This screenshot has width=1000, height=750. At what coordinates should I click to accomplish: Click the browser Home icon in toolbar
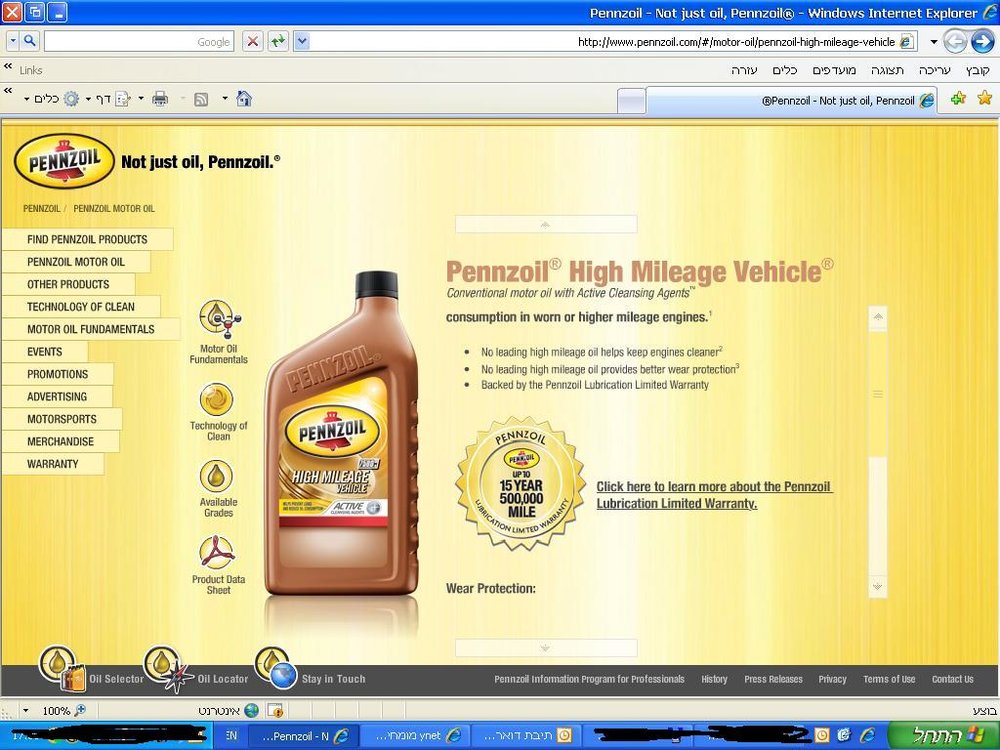pyautogui.click(x=244, y=98)
